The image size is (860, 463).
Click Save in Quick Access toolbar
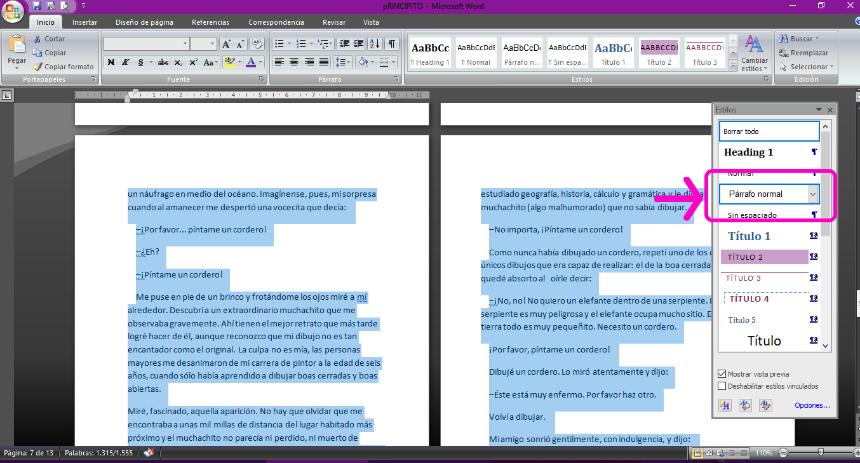coord(39,6)
